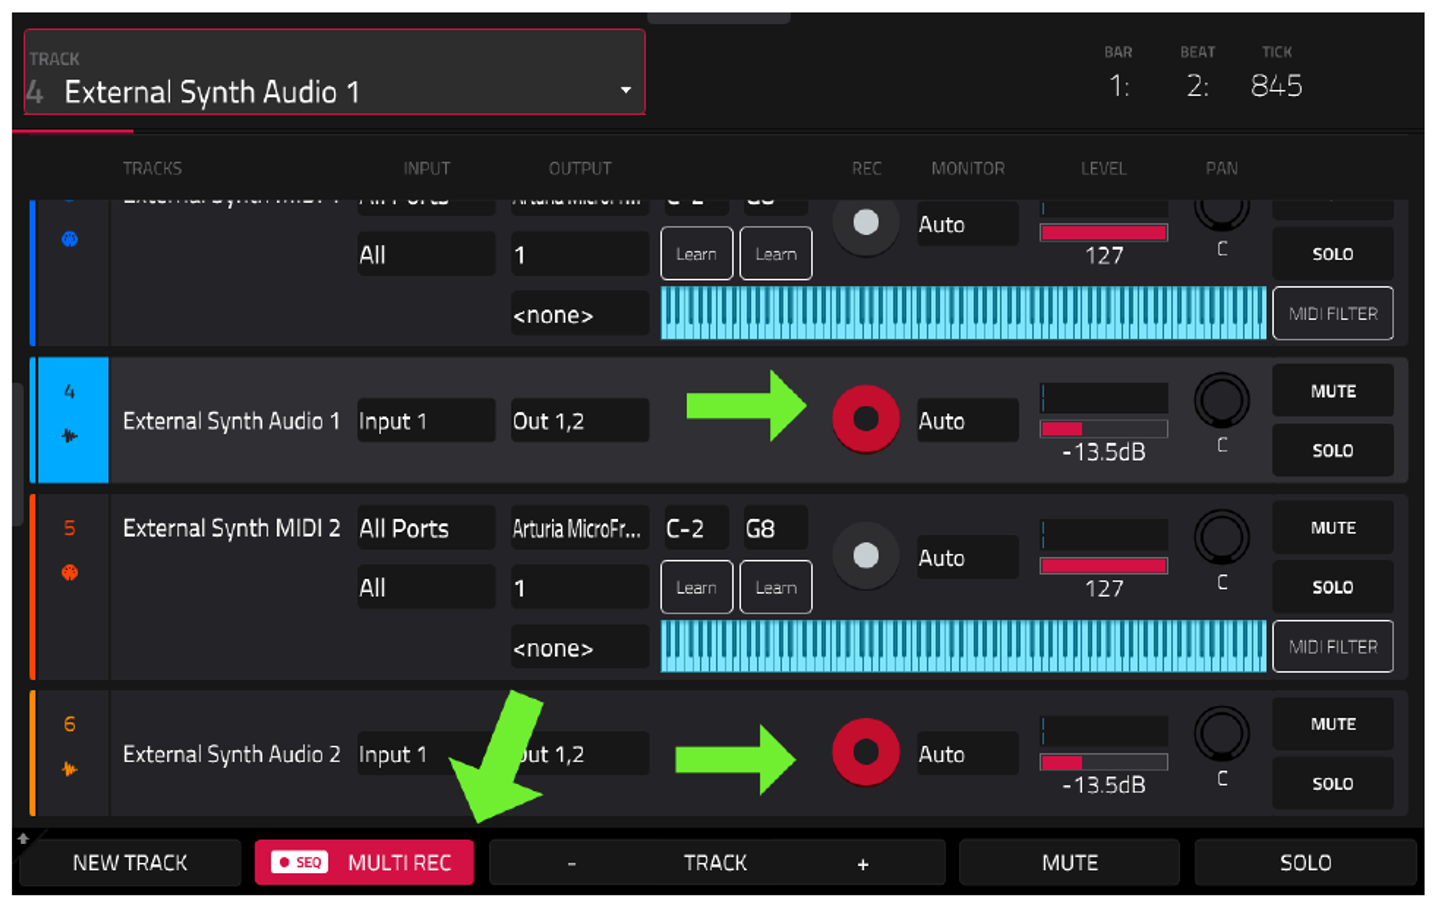
Task: Click the MIDI plug icon on track 5
Action: coord(69,572)
